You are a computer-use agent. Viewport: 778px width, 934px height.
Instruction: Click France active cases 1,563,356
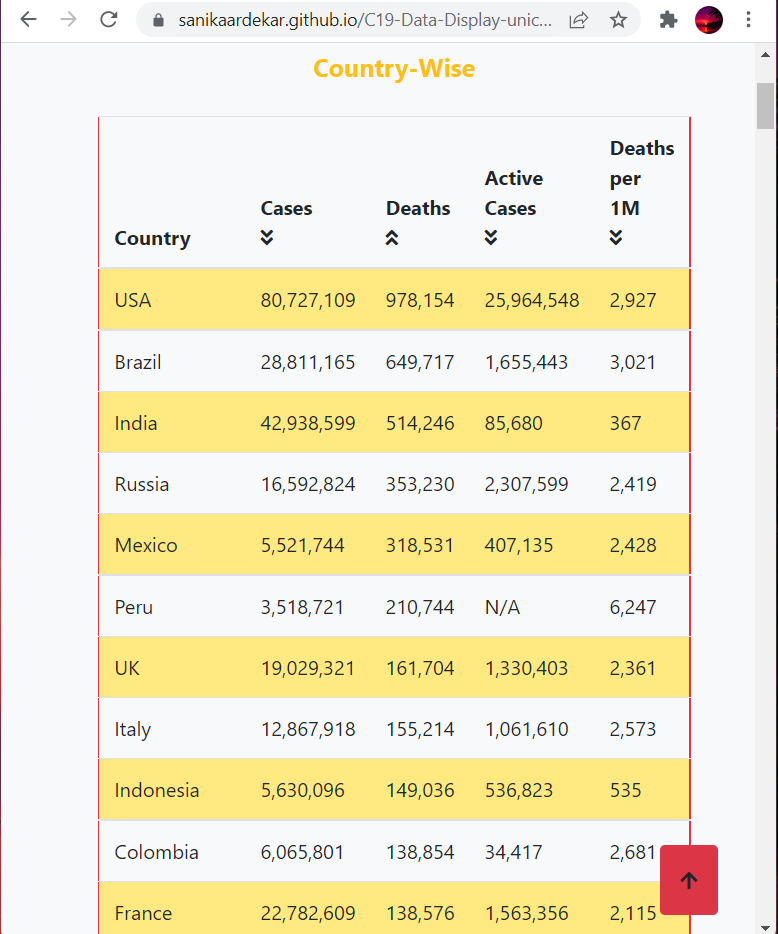click(527, 913)
